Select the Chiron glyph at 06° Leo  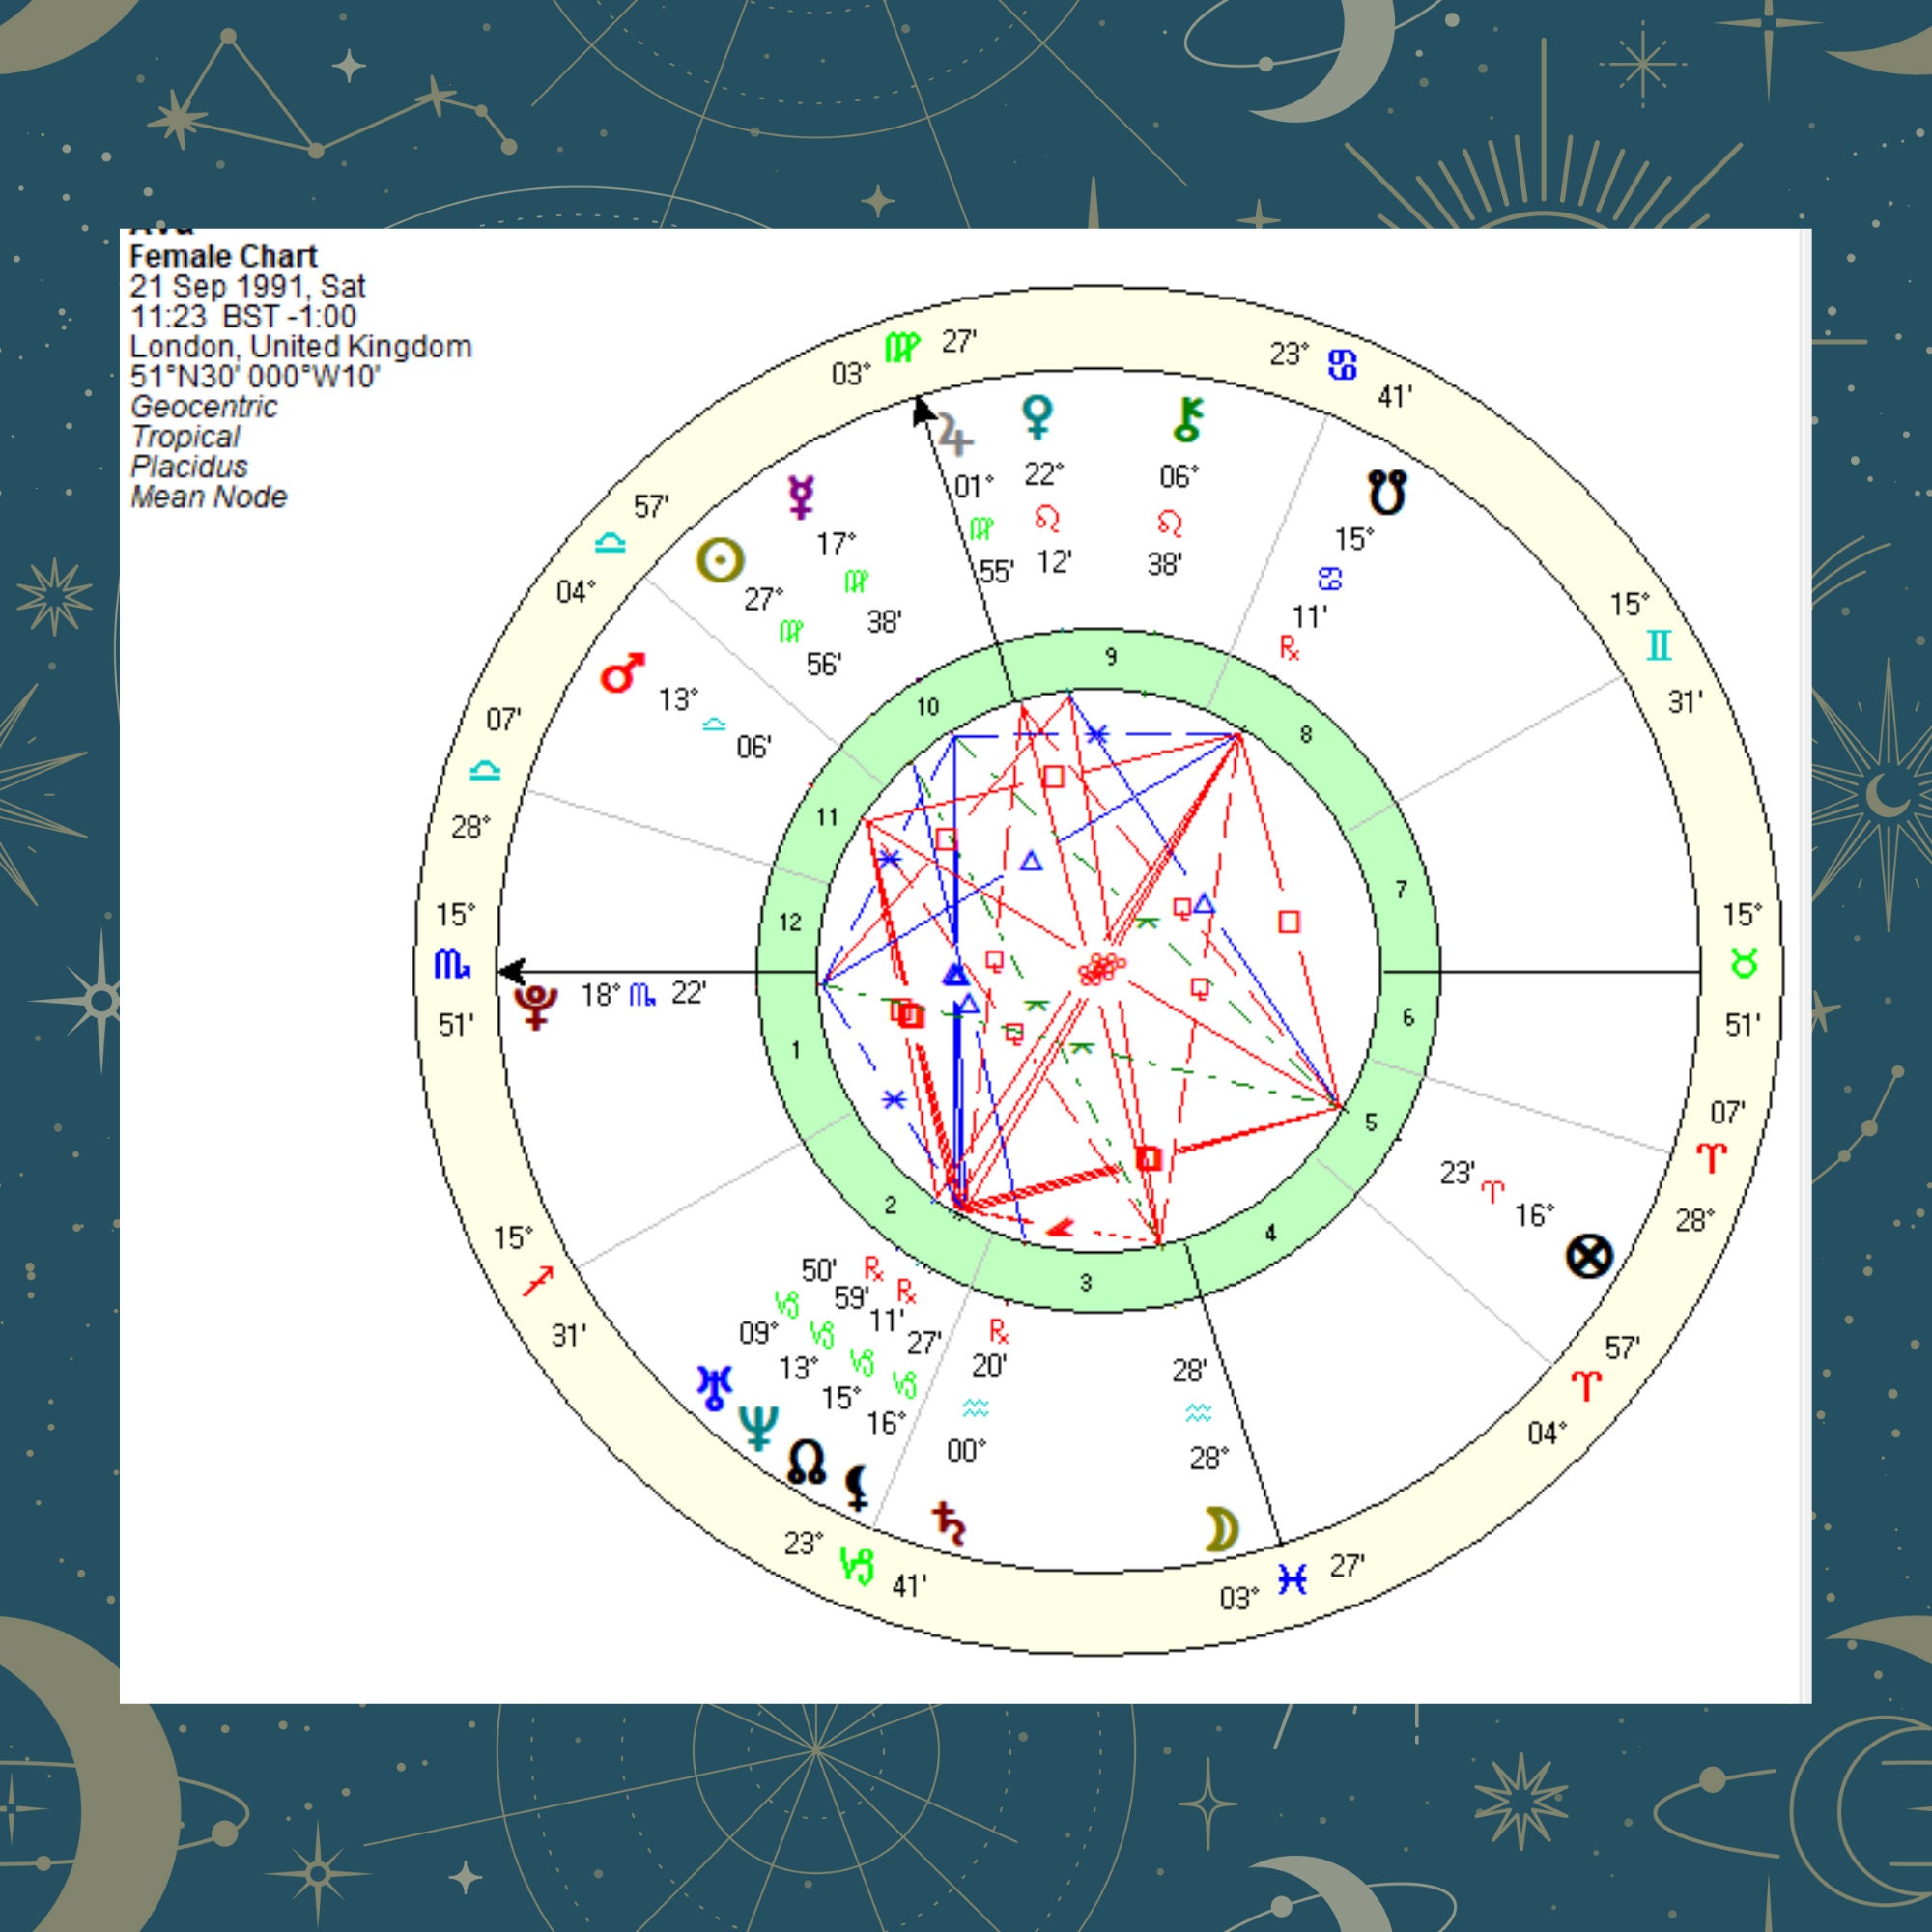pos(1187,417)
